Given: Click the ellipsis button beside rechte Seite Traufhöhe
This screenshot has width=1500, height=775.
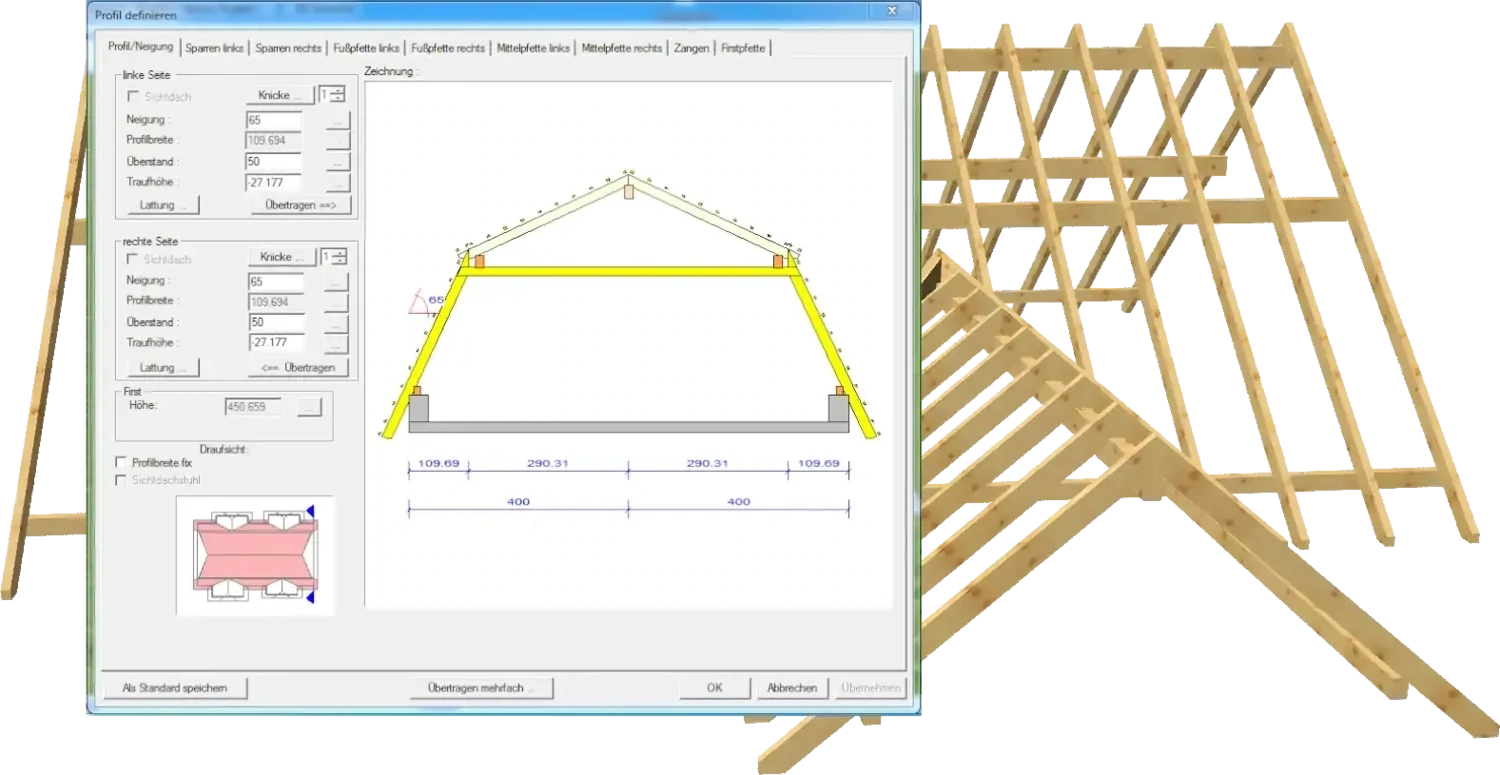Looking at the screenshot, I should coord(336,344).
